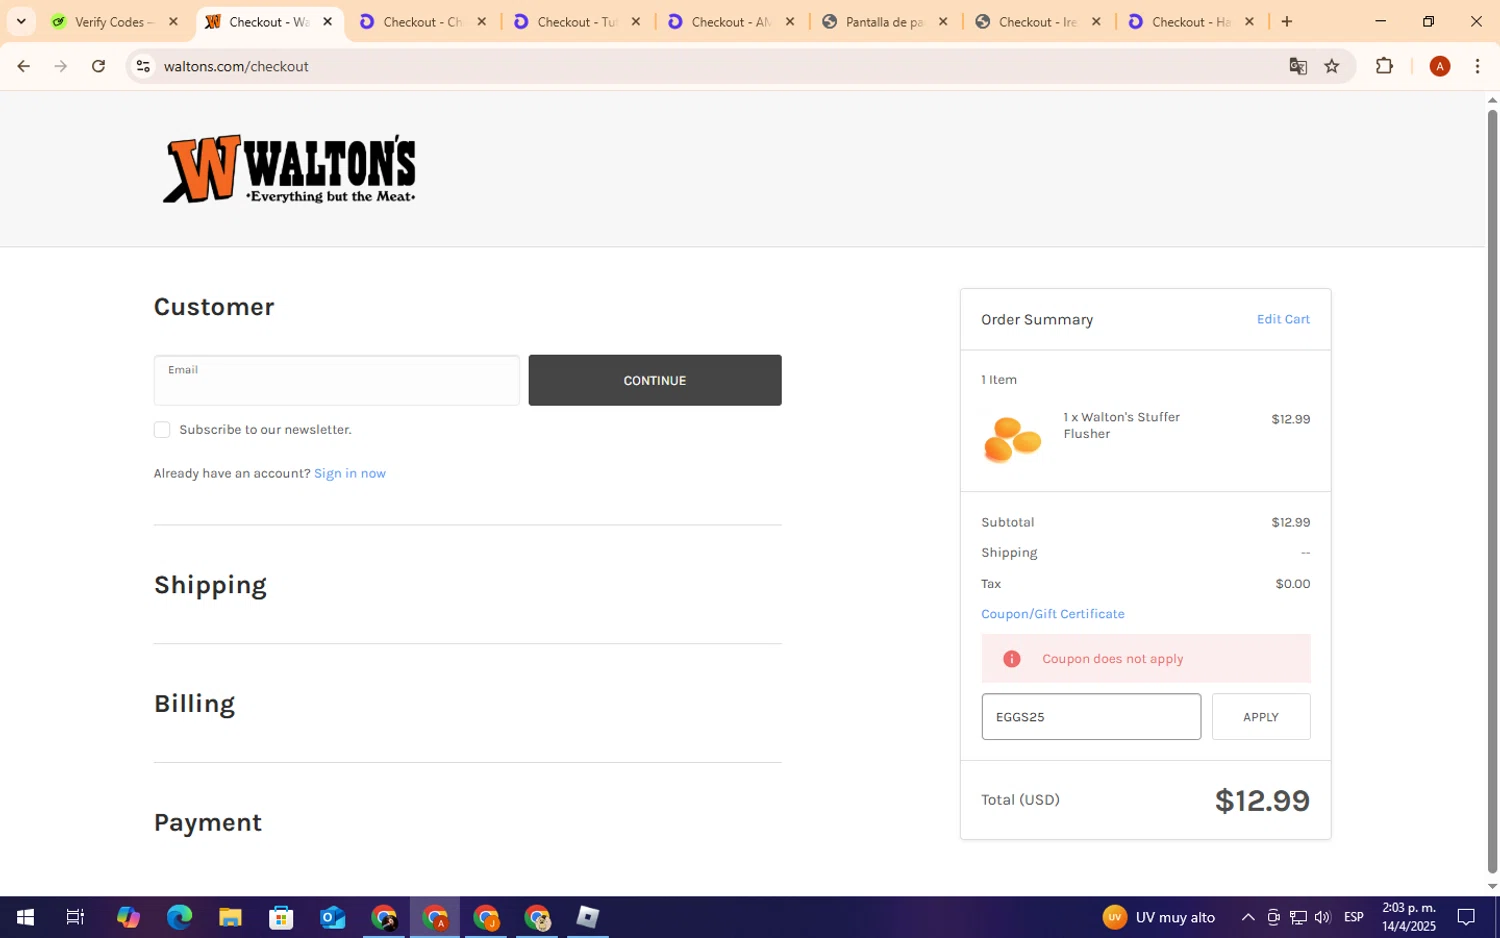
Task: Check Subscribe to our newsletter
Action: (162, 430)
